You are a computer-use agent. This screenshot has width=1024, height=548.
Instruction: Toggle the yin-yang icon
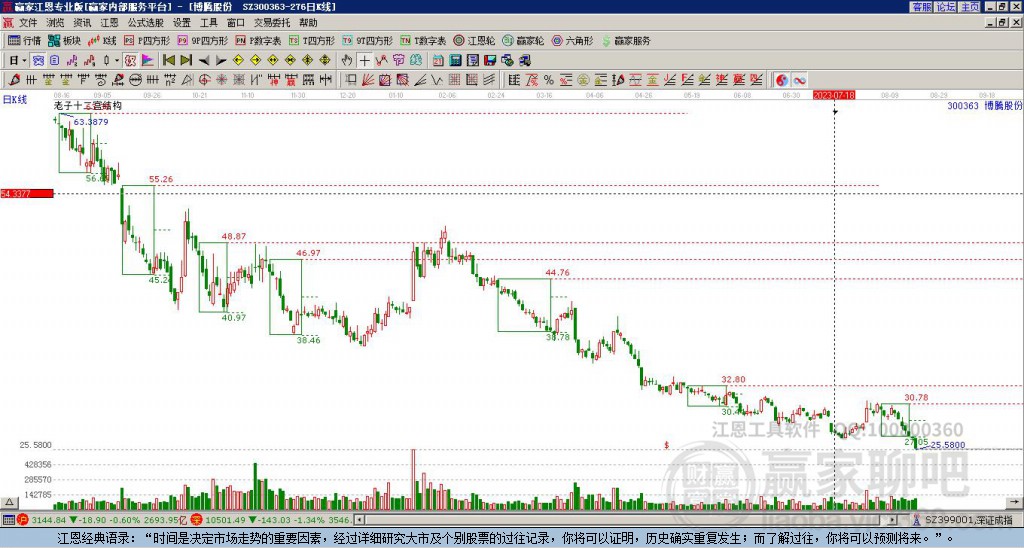pyautogui.click(x=782, y=80)
